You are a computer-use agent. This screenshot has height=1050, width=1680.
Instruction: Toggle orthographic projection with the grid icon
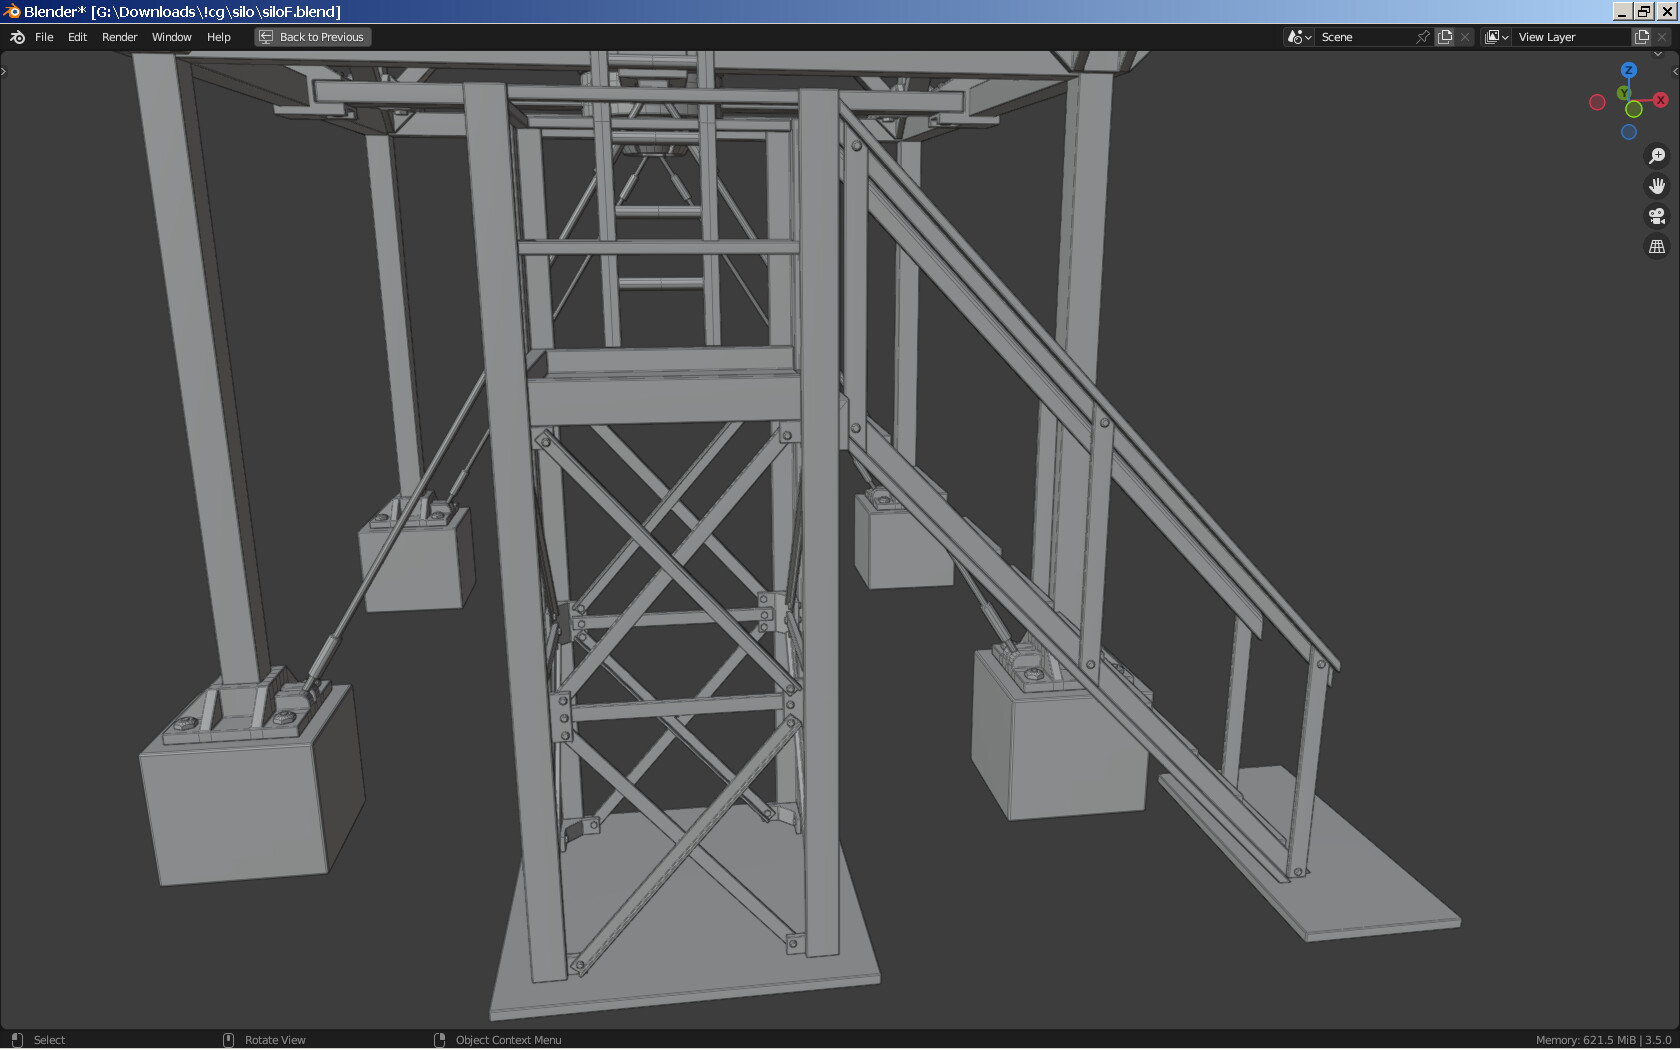1657,245
